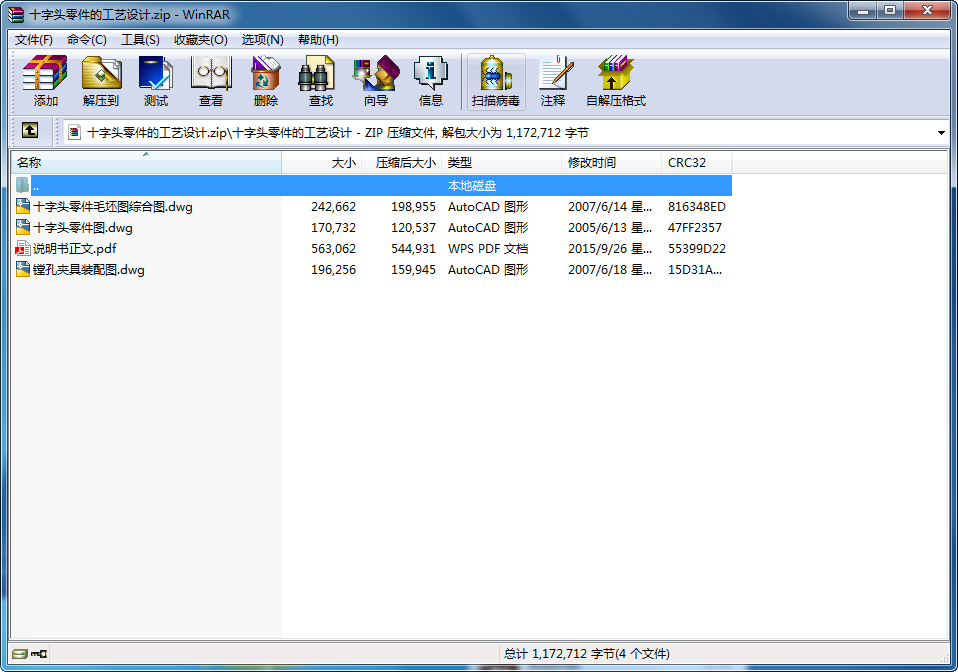Open the 工具(S) menu
This screenshot has height=672, width=958.
pos(141,40)
